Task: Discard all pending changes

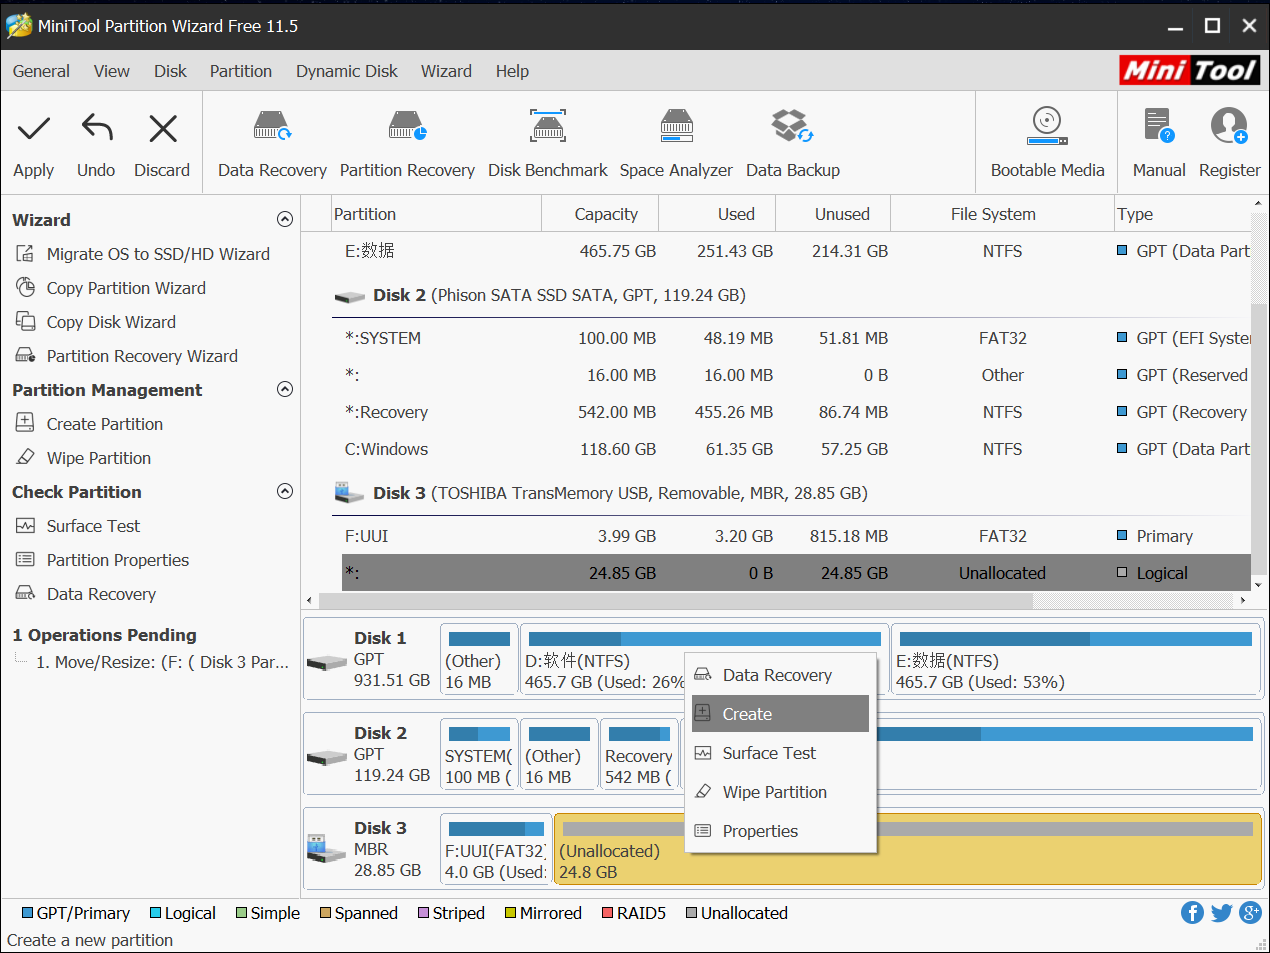Action: 162,129
